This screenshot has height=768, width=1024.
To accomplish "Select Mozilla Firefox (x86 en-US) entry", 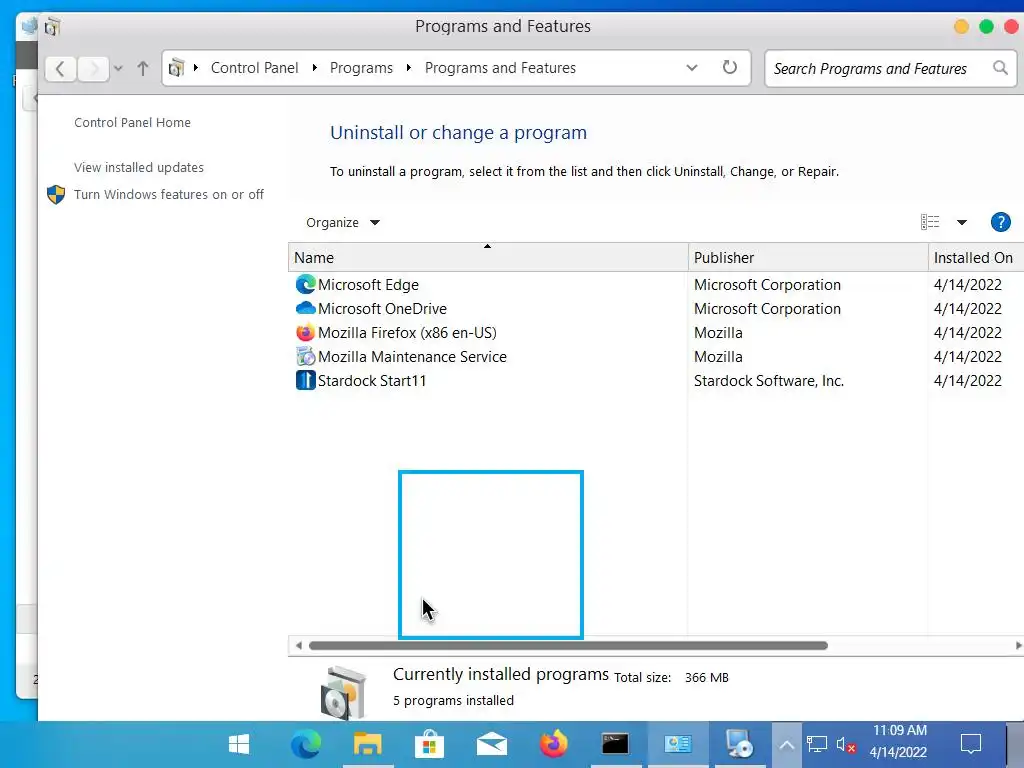I will (x=407, y=332).
